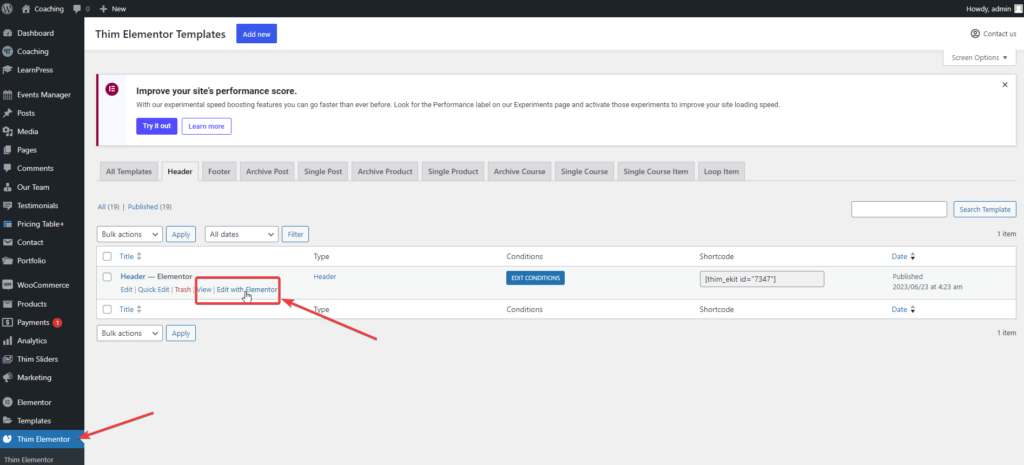The image size is (1024, 465).
Task: Switch to the Archive Product tab
Action: pos(385,172)
